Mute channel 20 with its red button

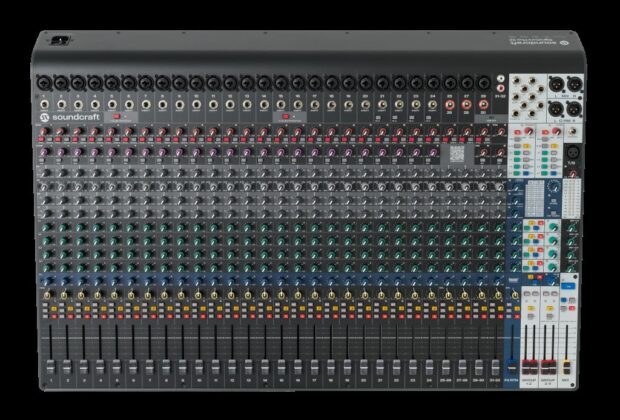[x=368, y=316]
